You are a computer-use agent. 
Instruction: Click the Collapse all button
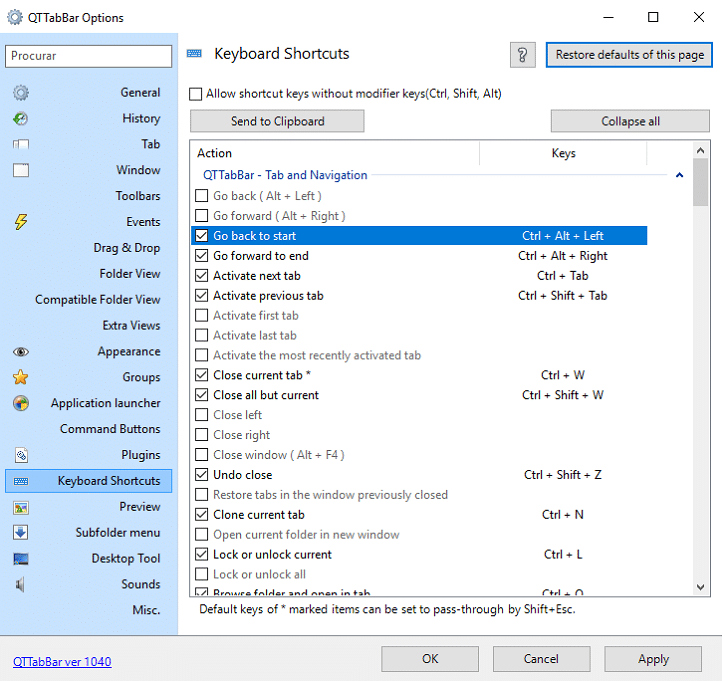[x=629, y=121]
